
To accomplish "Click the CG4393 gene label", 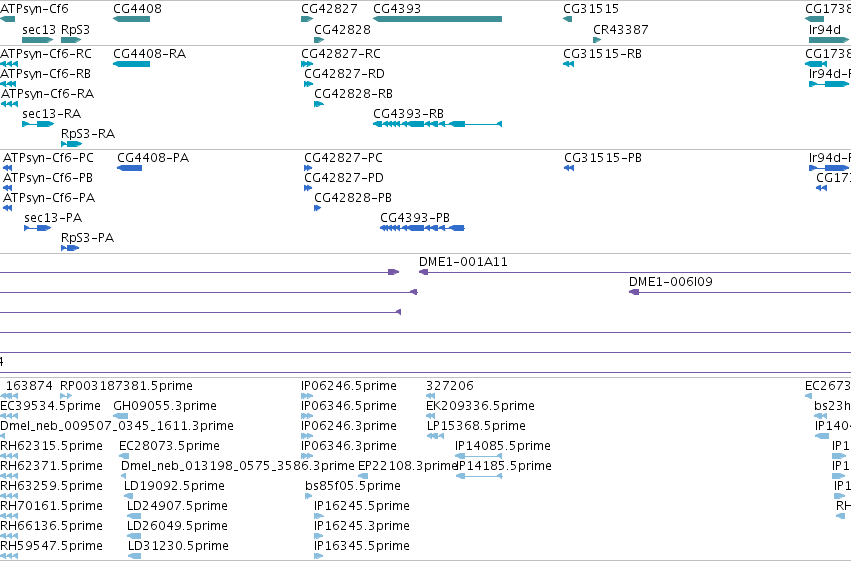I will [x=397, y=9].
